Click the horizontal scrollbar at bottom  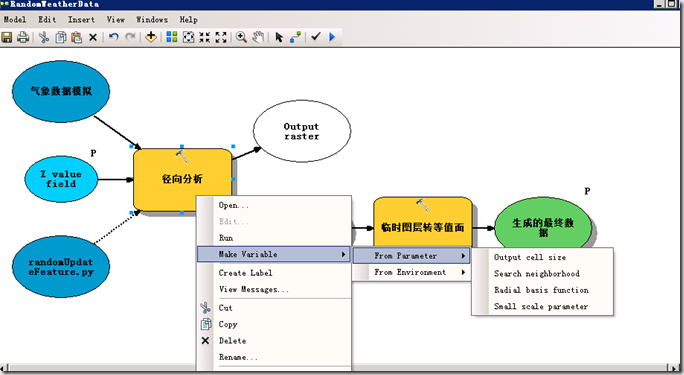(340, 369)
